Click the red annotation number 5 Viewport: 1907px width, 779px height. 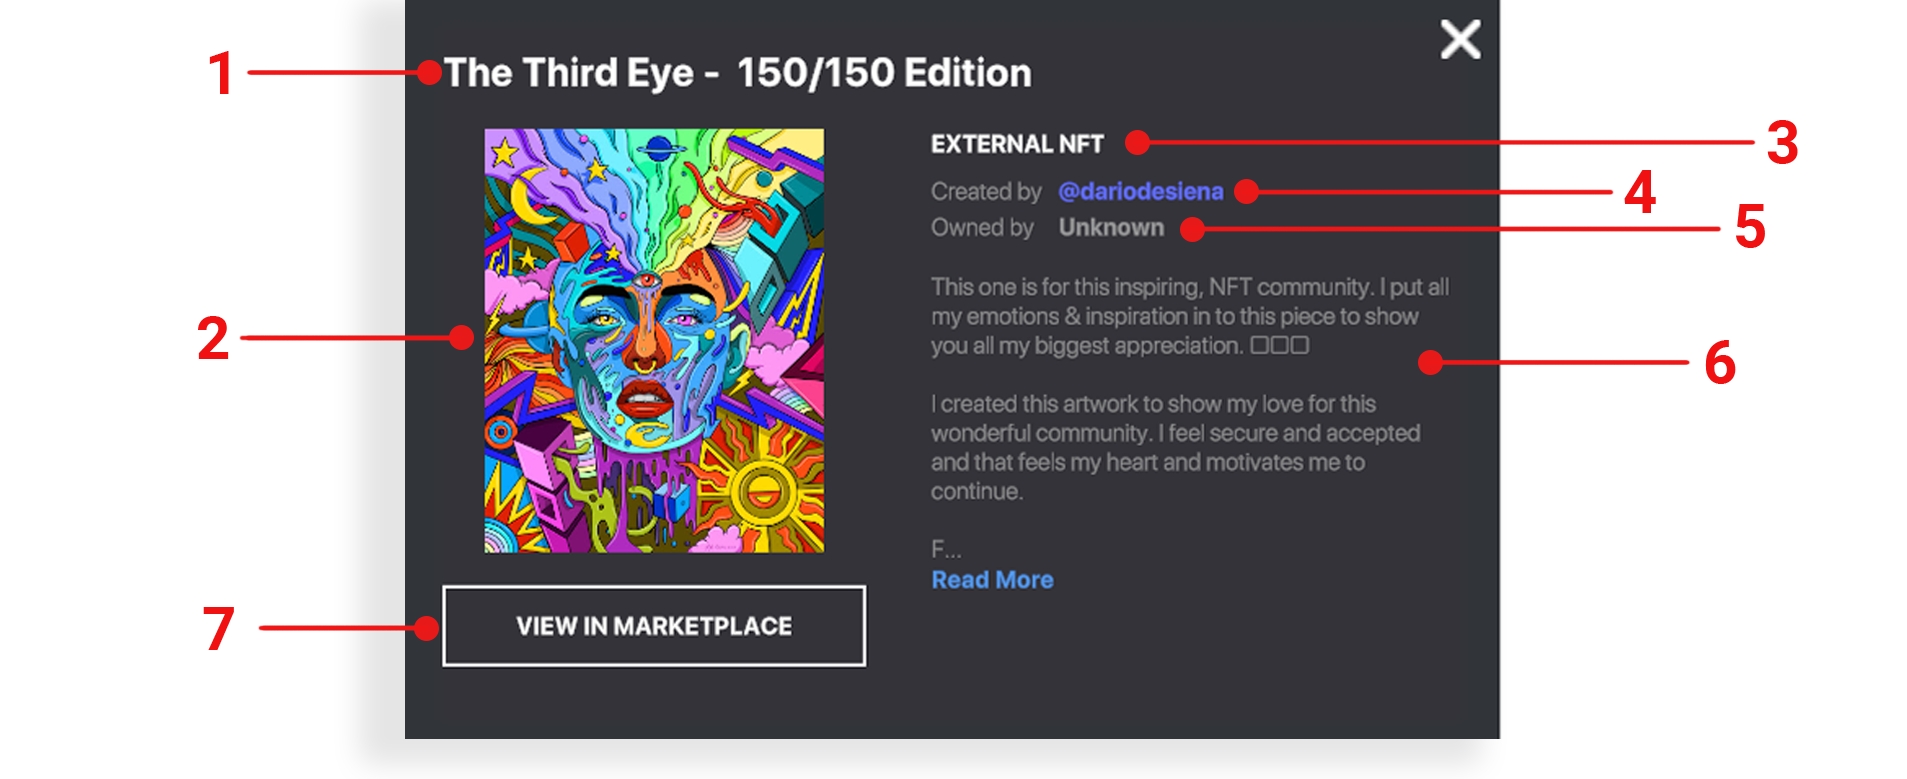(1750, 227)
